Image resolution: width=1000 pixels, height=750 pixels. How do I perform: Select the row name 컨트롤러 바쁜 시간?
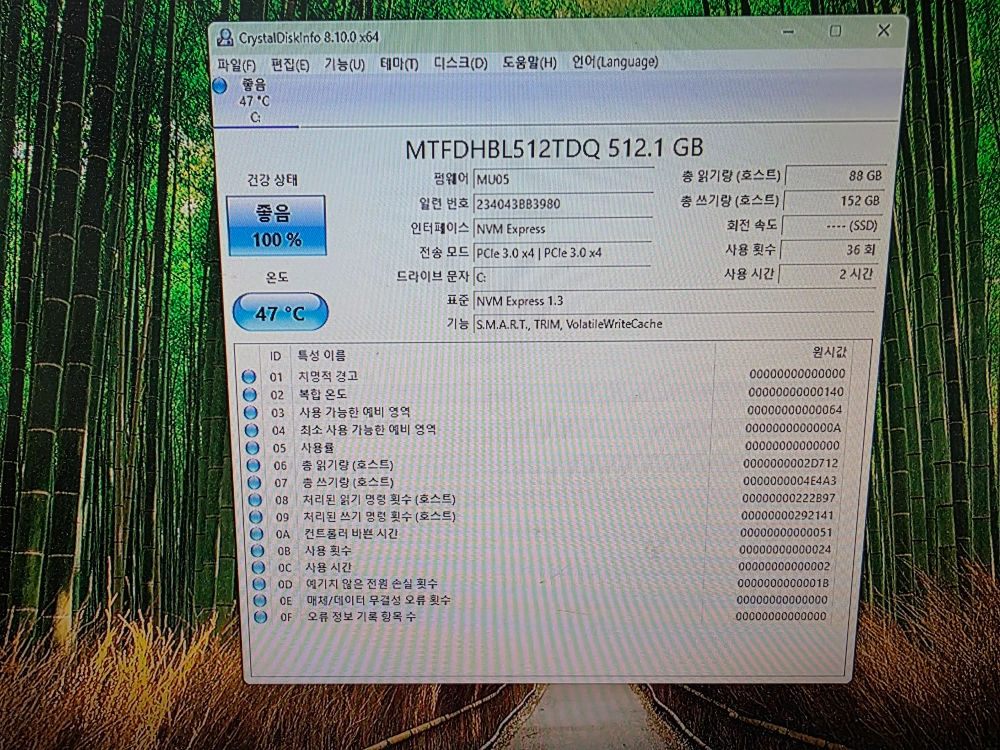point(351,533)
